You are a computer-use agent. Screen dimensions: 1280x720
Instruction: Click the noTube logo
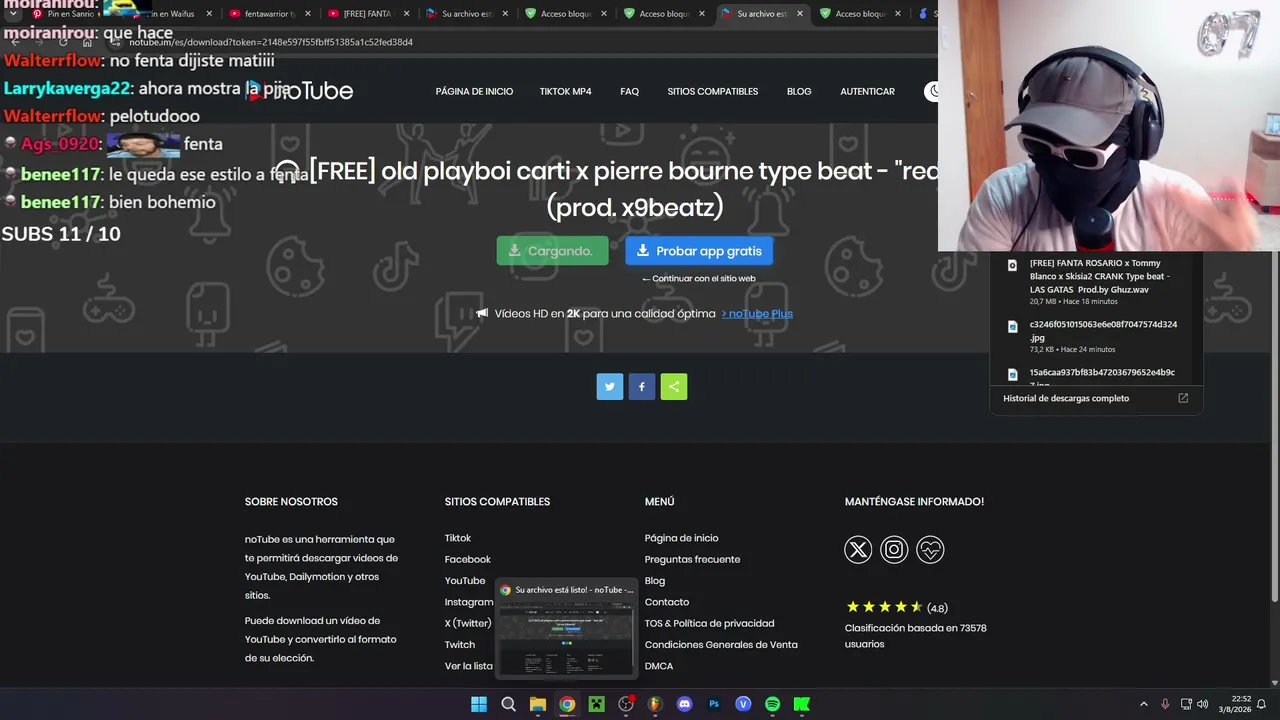(x=300, y=91)
